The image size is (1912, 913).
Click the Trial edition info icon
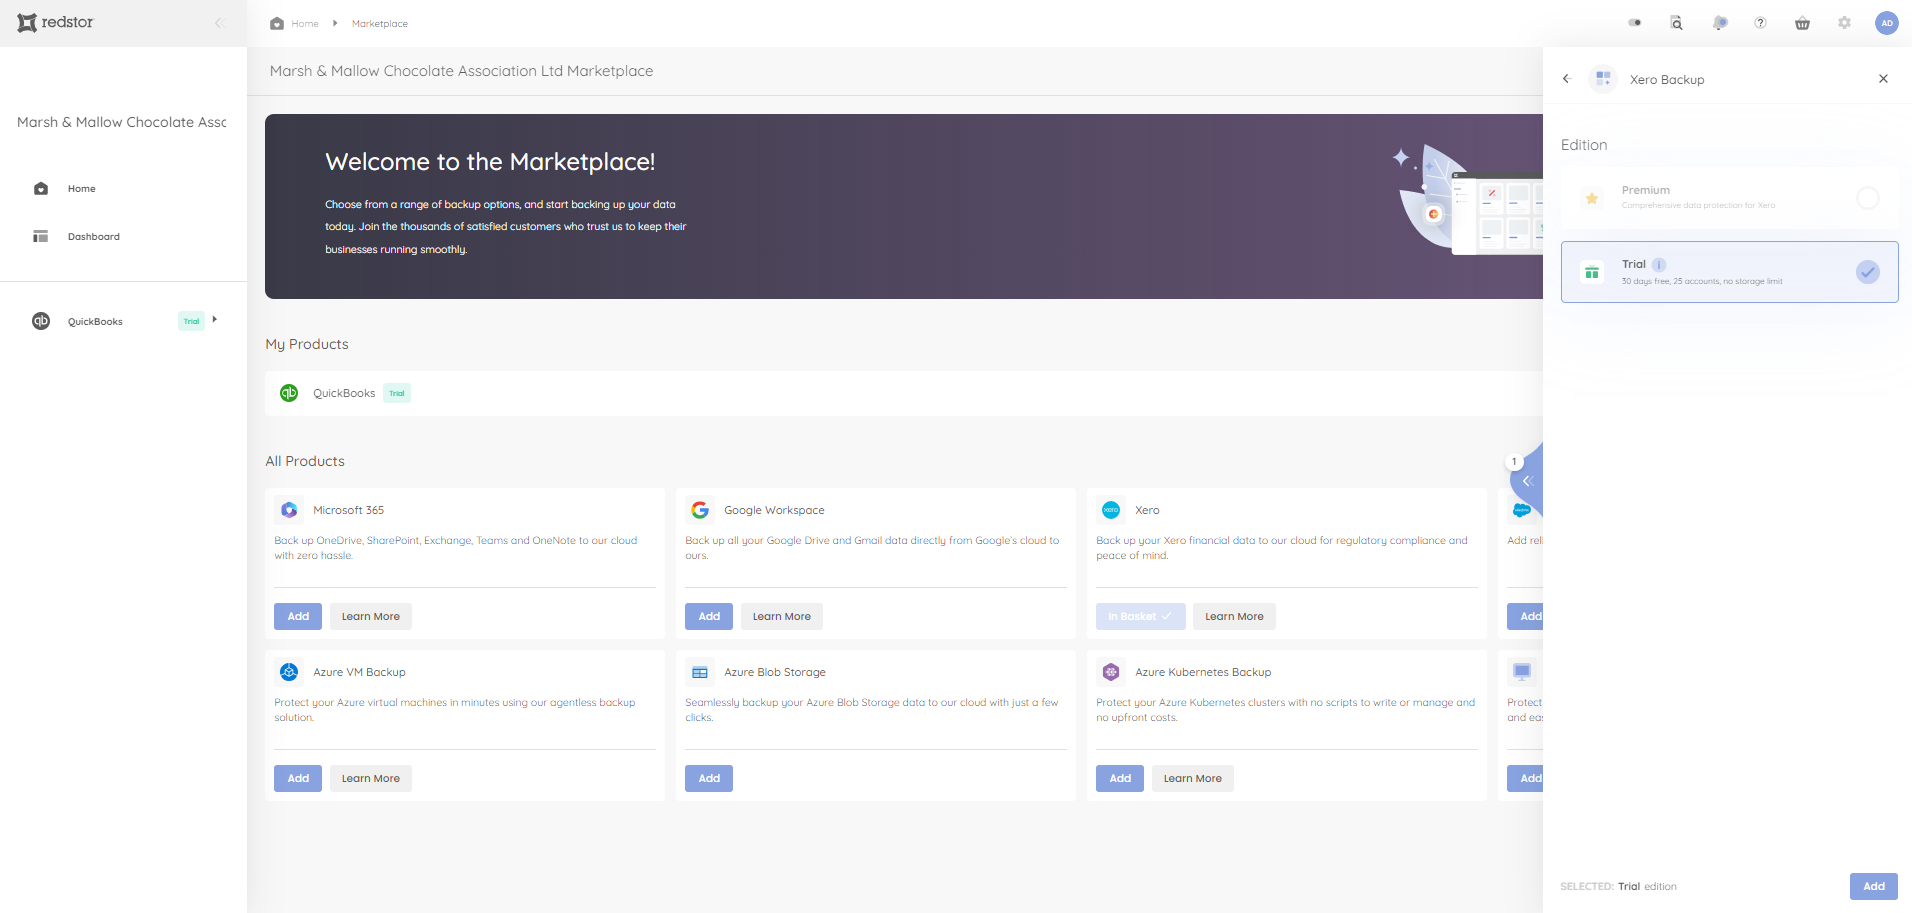(1659, 265)
